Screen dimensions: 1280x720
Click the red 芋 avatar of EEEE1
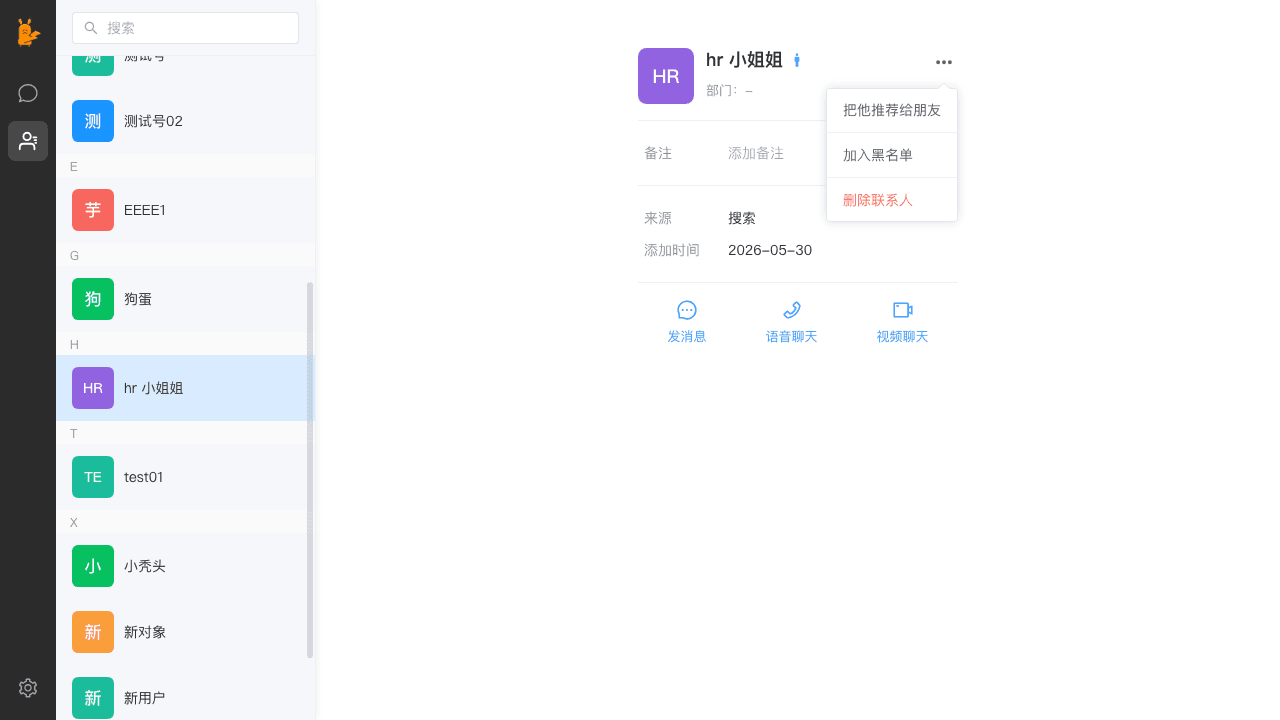[x=93, y=210]
